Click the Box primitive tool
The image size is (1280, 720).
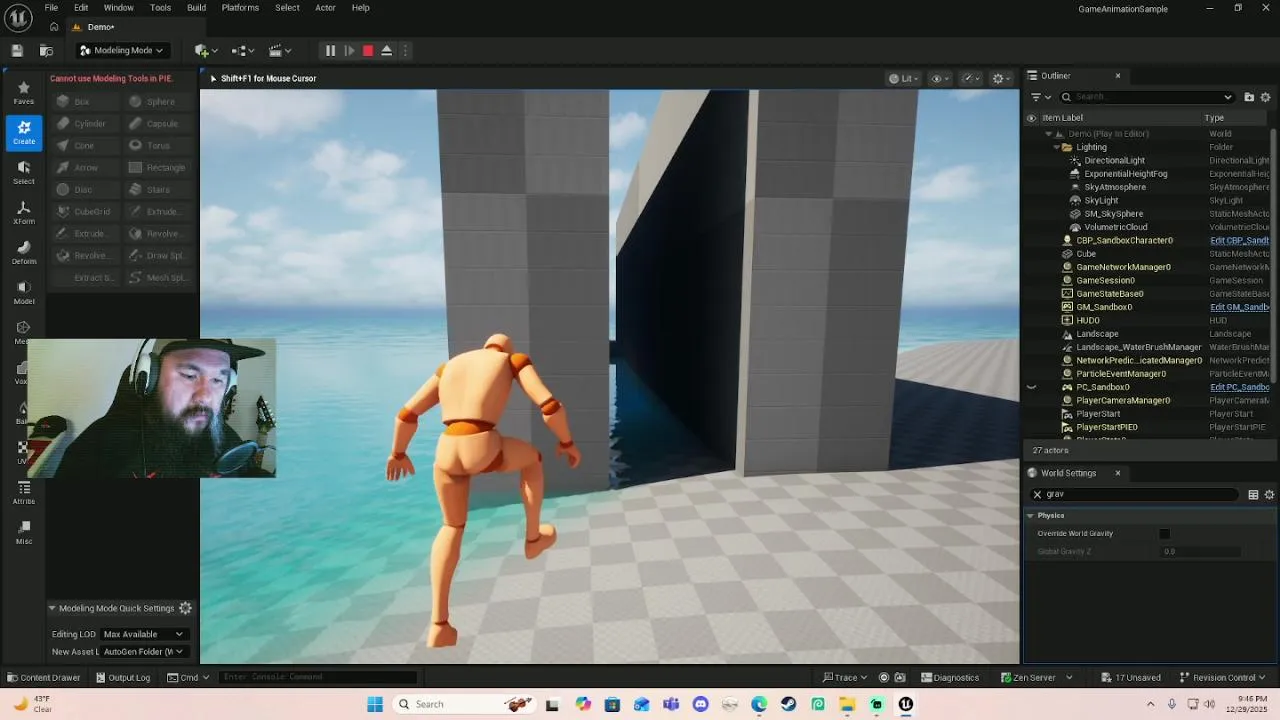tap(84, 101)
